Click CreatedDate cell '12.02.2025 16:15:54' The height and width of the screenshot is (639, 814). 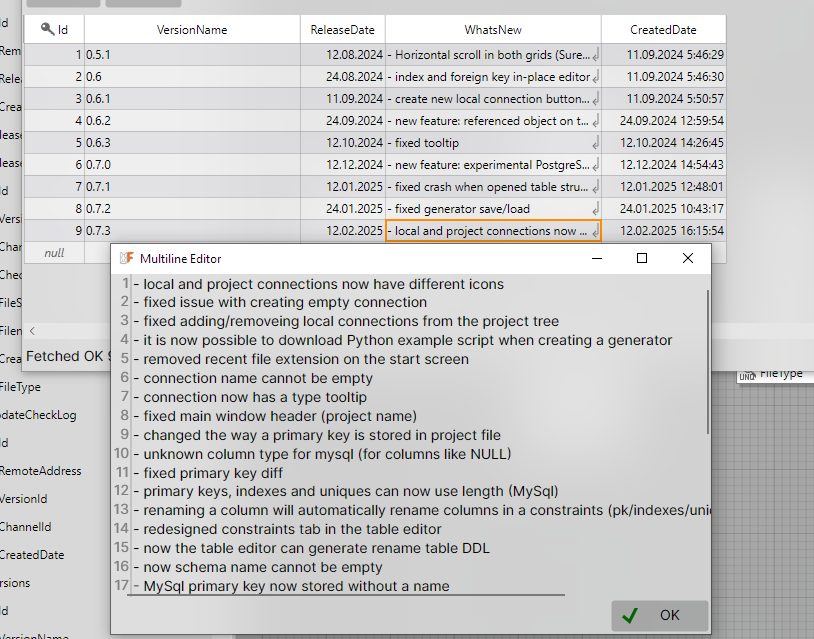(x=663, y=231)
